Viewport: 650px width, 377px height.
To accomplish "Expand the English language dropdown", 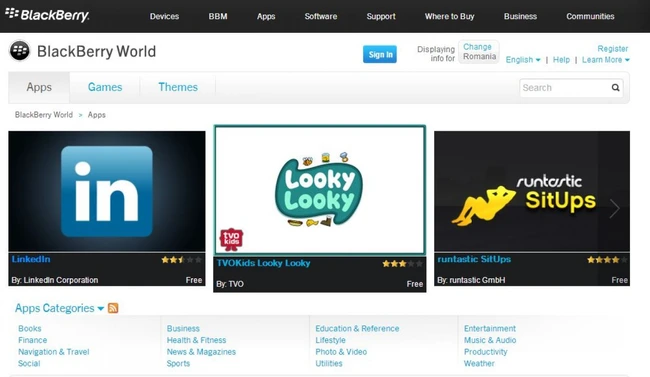I will point(523,60).
